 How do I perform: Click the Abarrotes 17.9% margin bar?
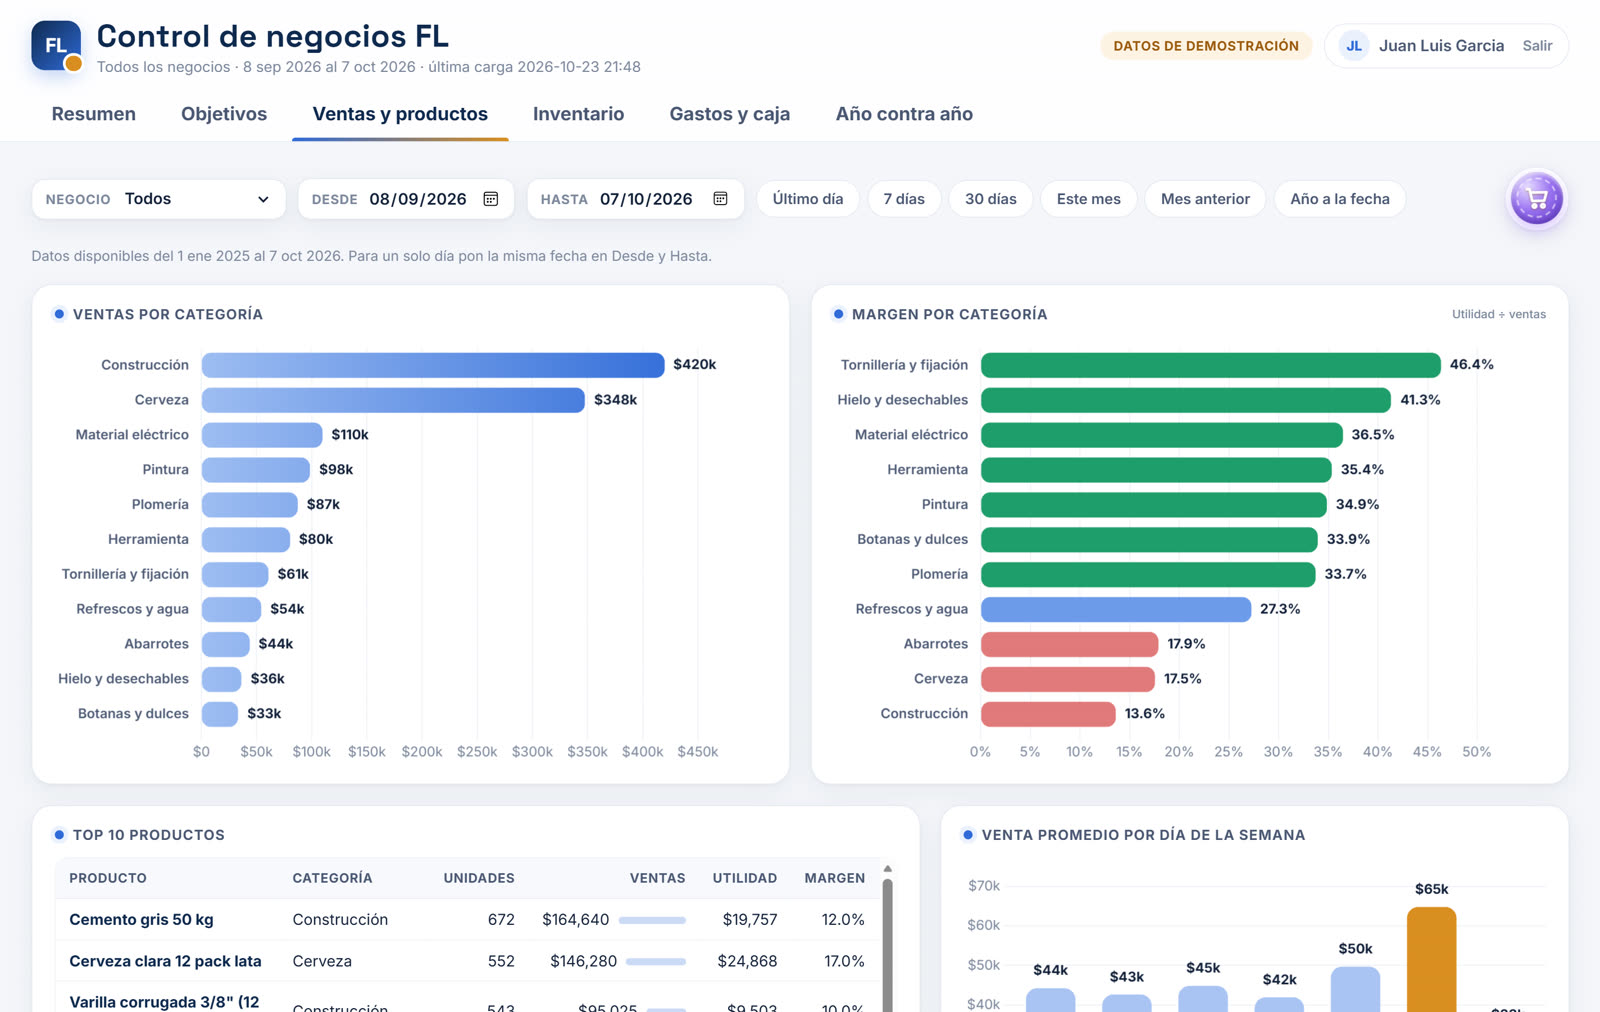(x=1070, y=644)
